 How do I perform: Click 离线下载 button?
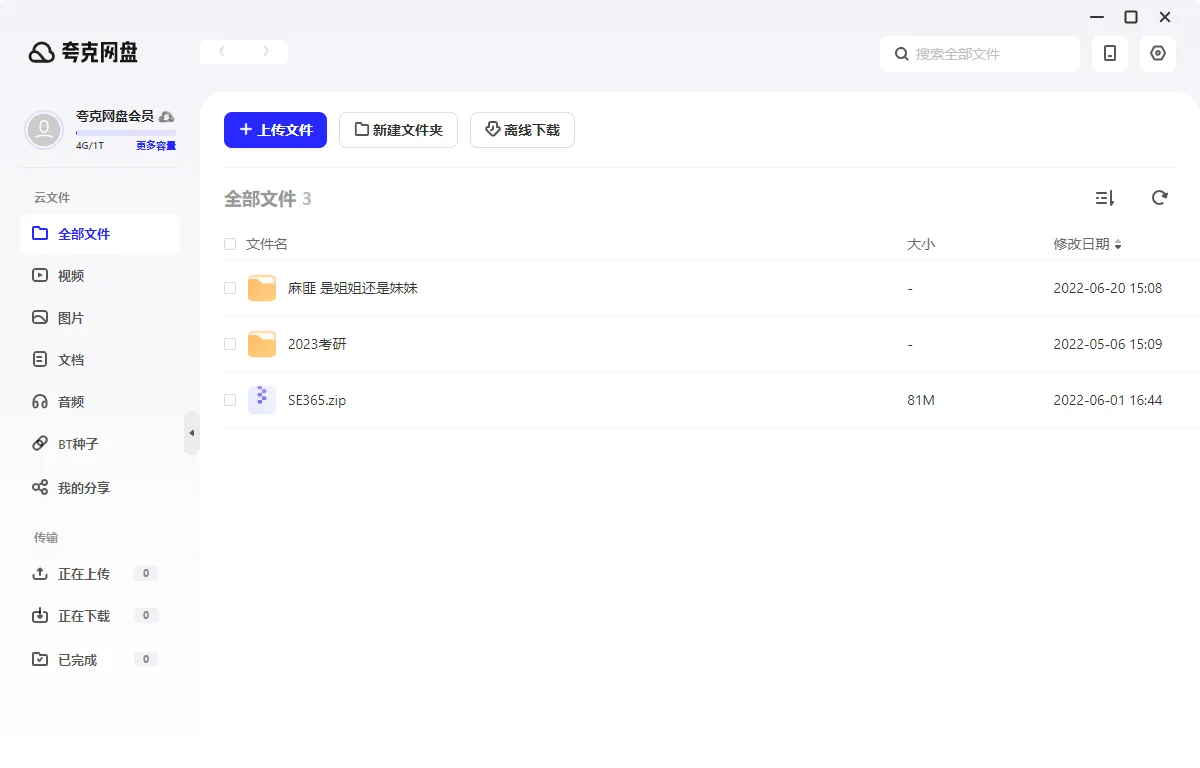[522, 130]
